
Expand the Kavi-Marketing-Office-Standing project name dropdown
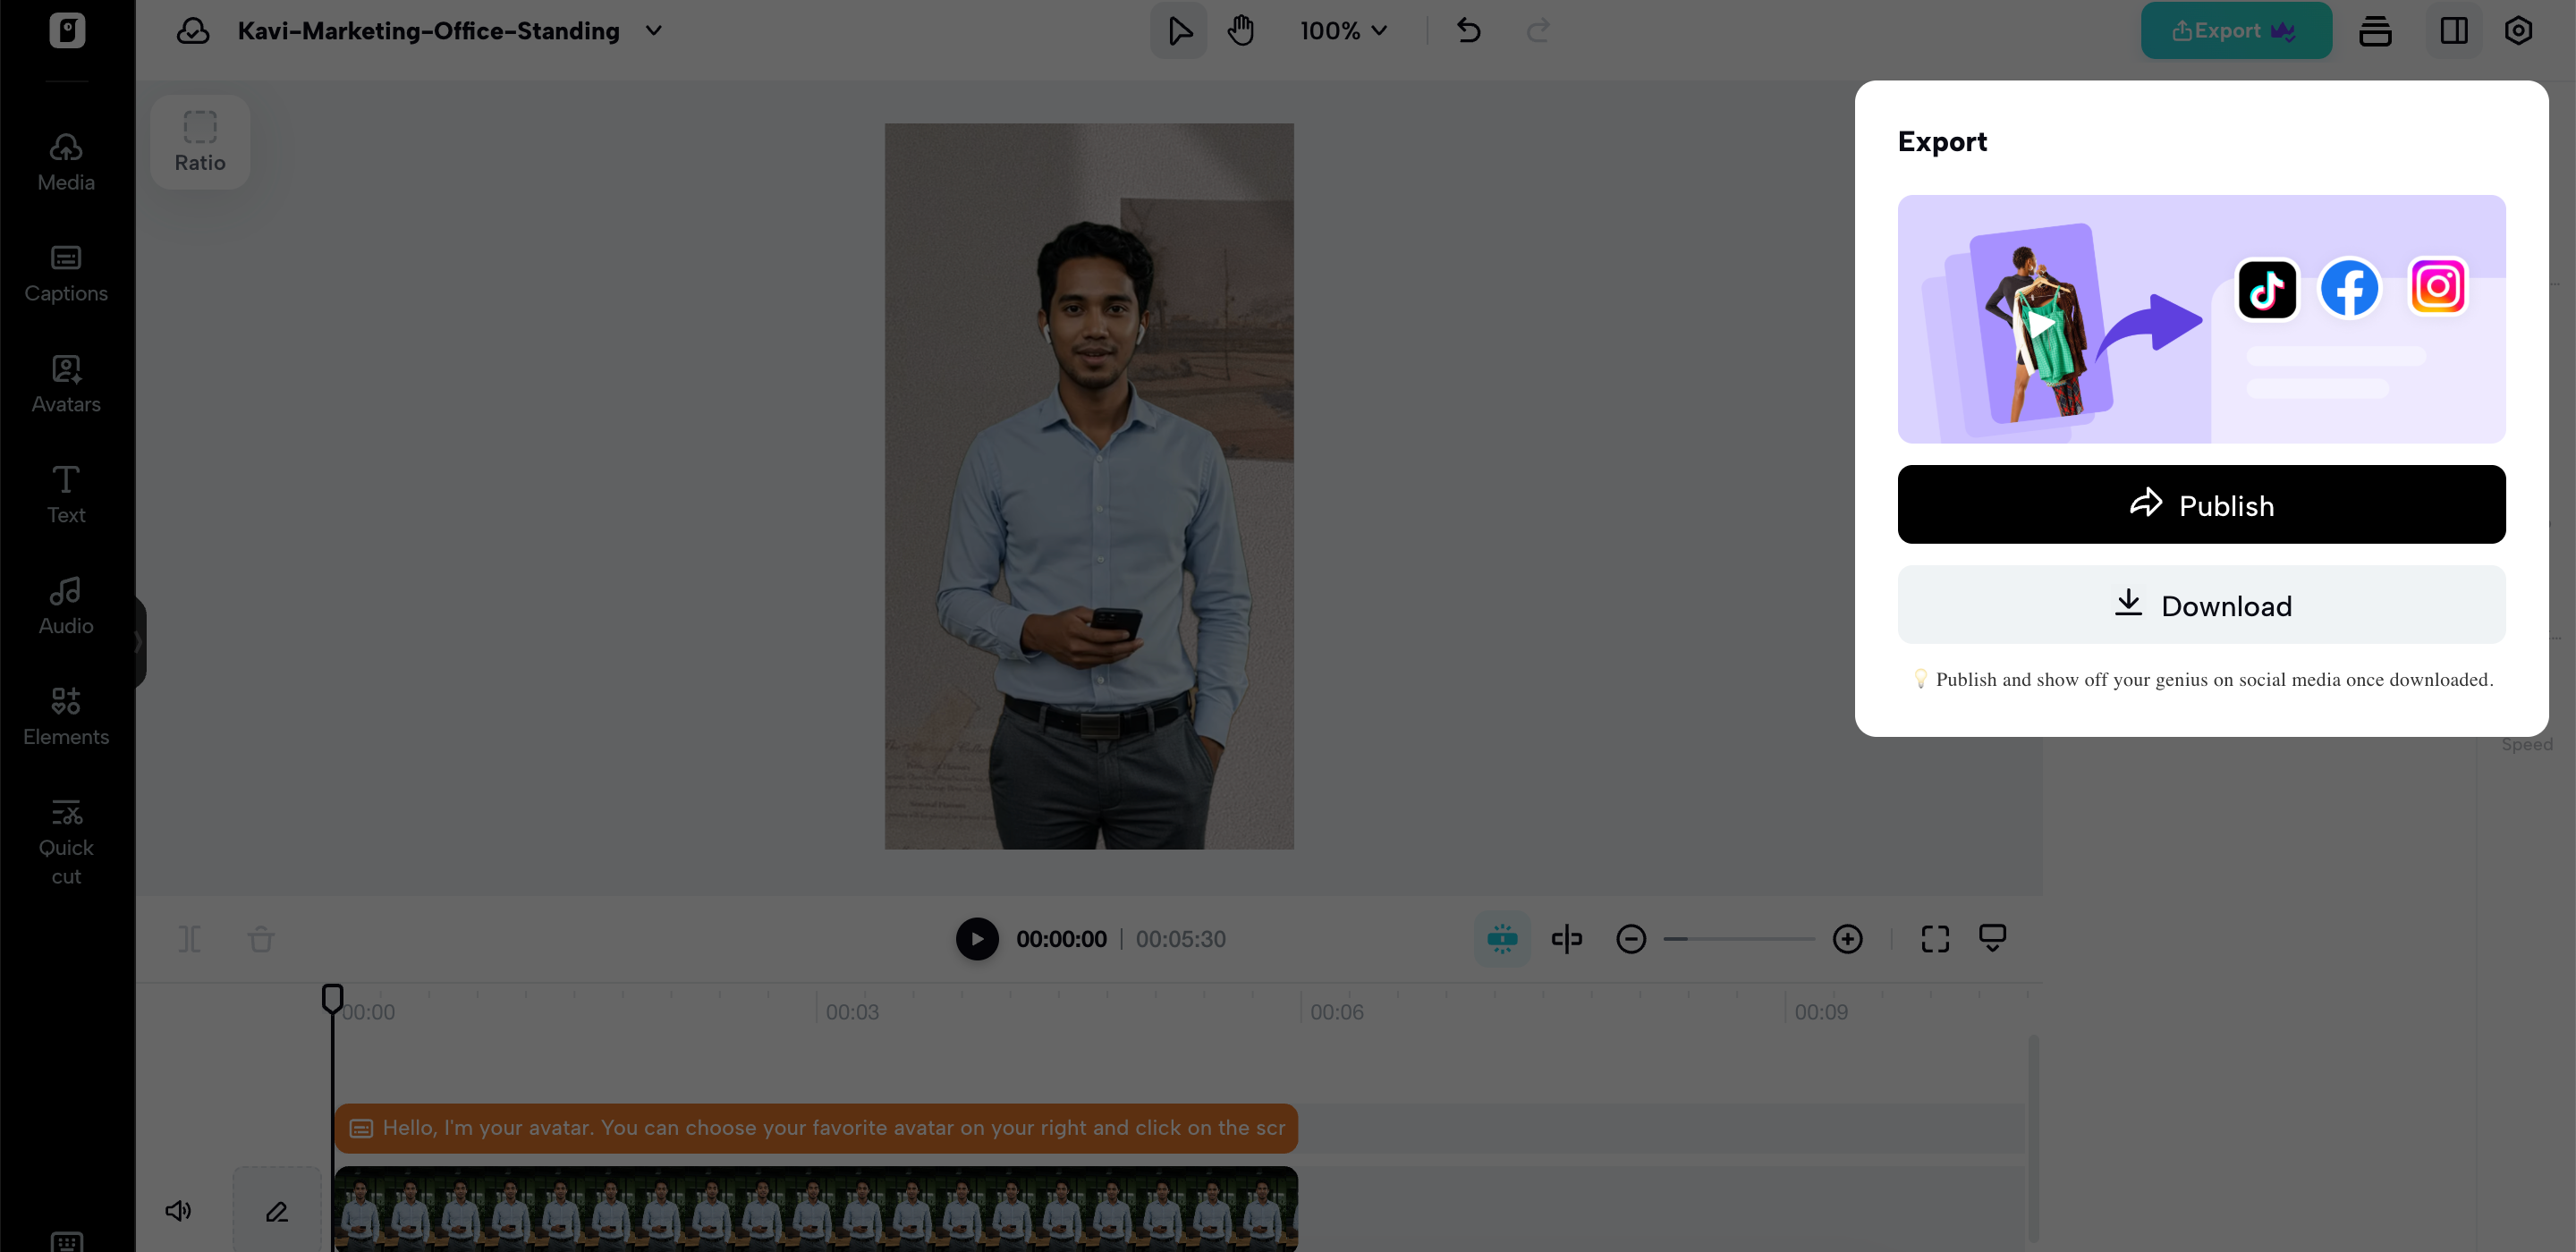coord(655,31)
